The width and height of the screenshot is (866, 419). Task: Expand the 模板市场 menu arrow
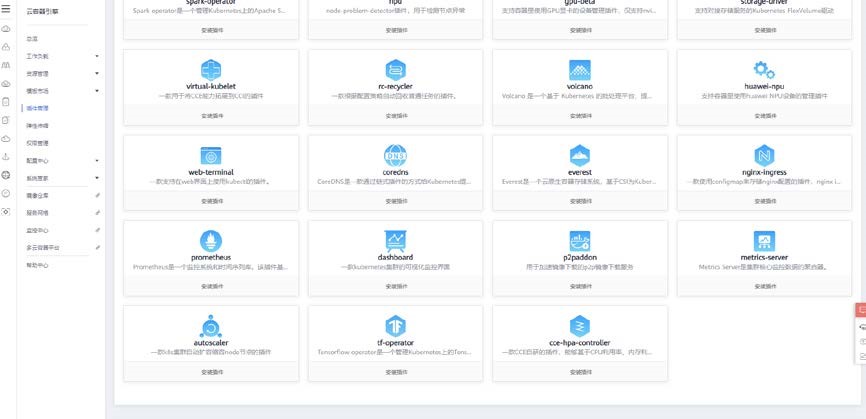[x=97, y=91]
